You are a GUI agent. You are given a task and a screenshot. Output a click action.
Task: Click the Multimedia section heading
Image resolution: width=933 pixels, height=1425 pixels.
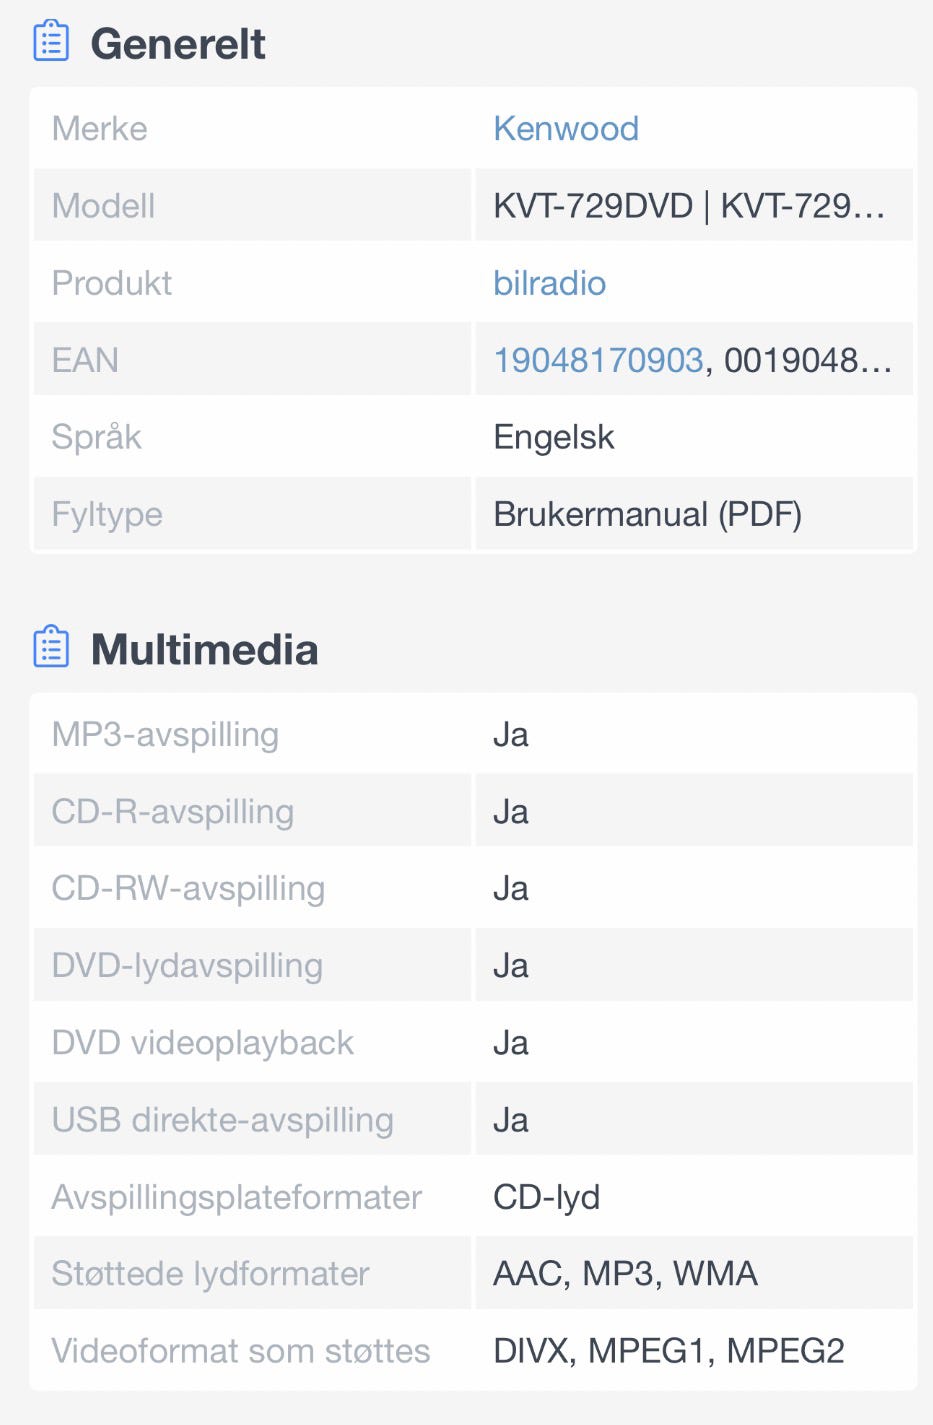(x=204, y=649)
